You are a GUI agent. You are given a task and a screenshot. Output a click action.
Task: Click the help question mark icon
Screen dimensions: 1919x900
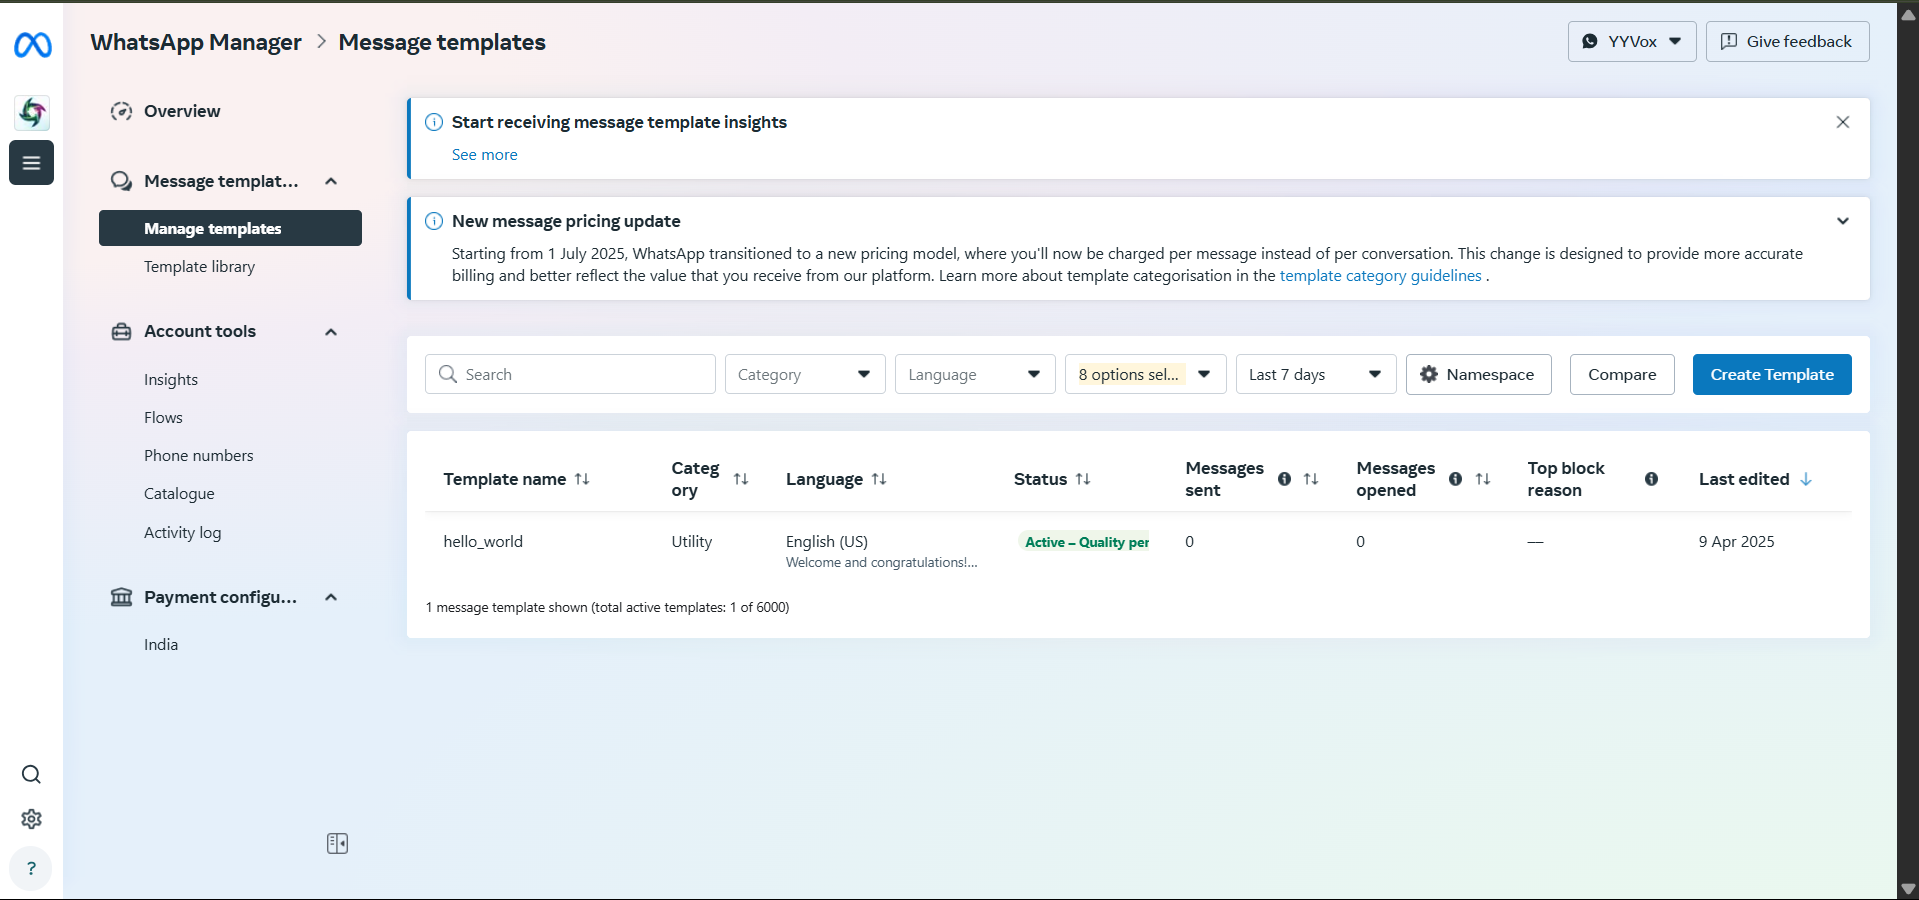point(31,868)
